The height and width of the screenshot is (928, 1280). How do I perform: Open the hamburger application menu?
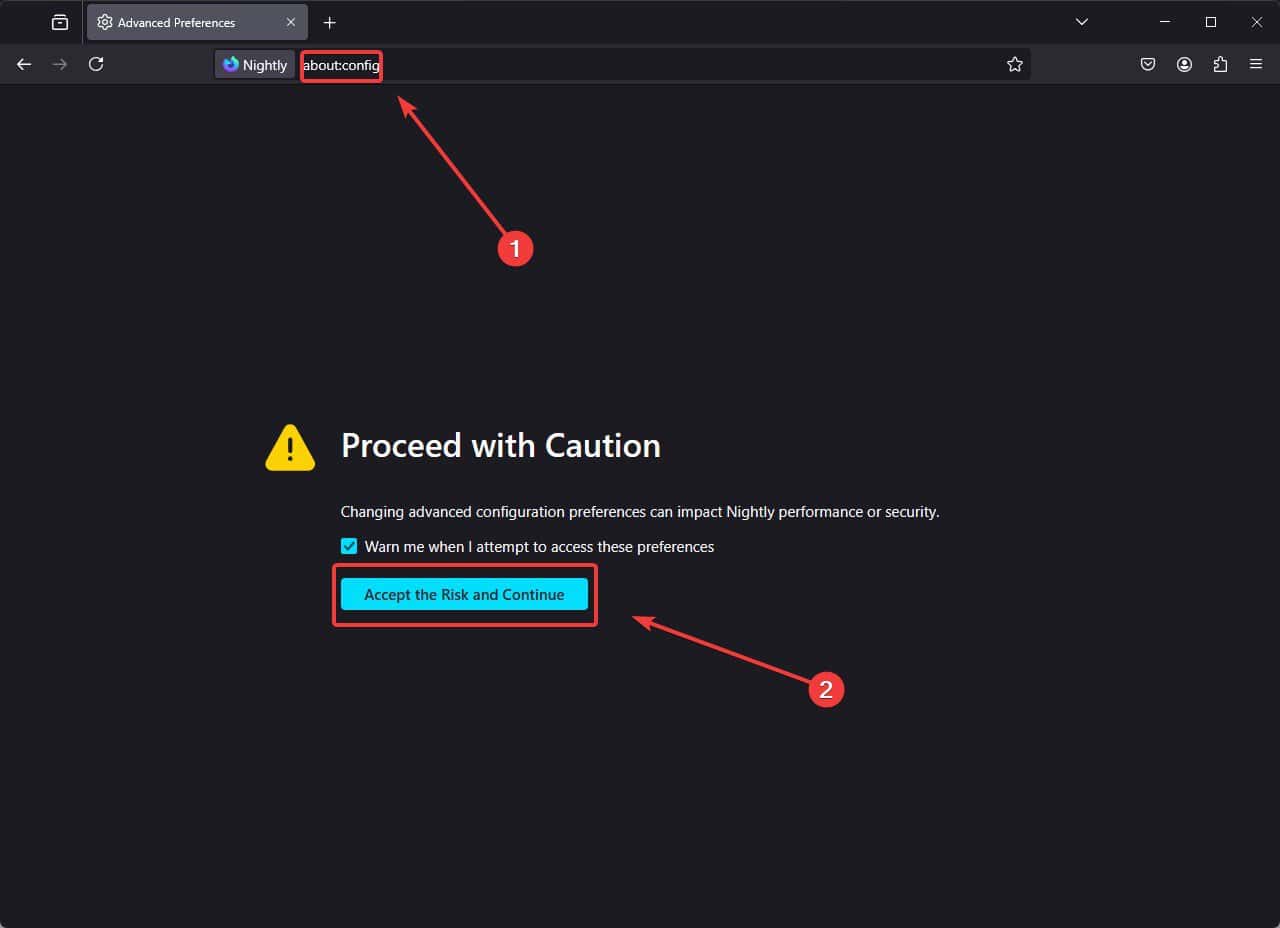tap(1256, 64)
